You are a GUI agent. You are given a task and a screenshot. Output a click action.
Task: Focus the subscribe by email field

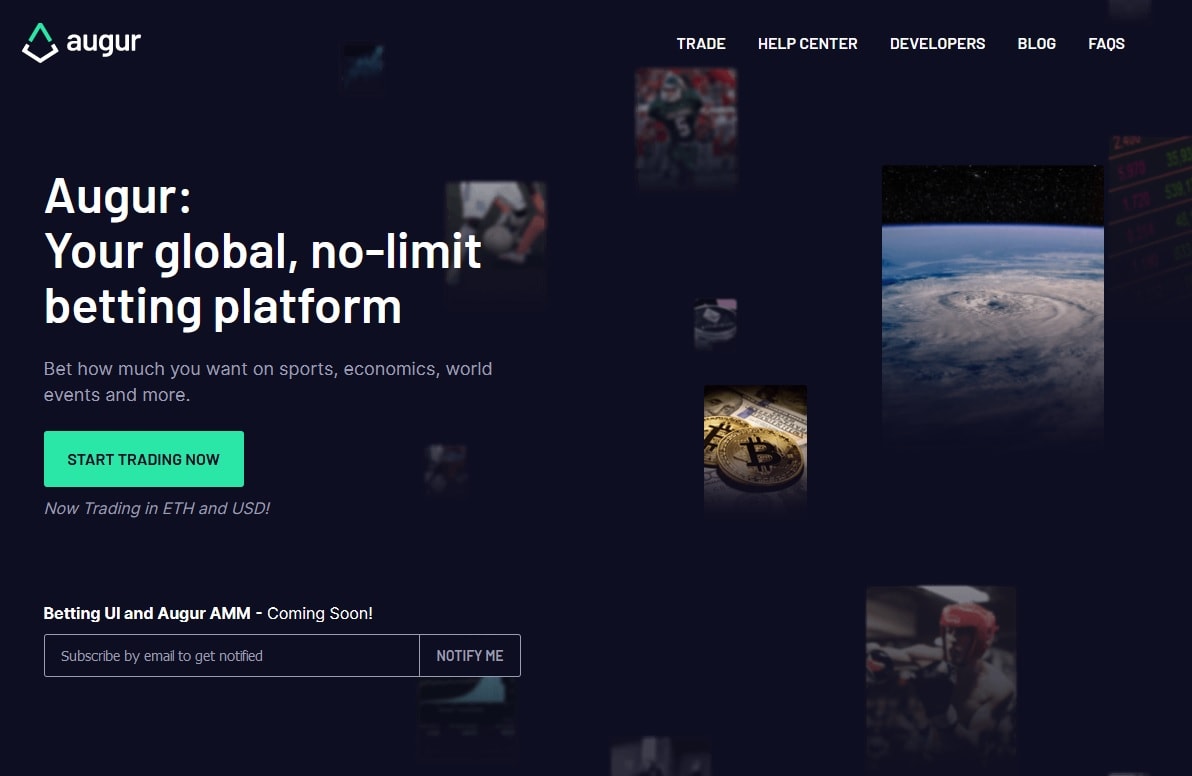[232, 655]
